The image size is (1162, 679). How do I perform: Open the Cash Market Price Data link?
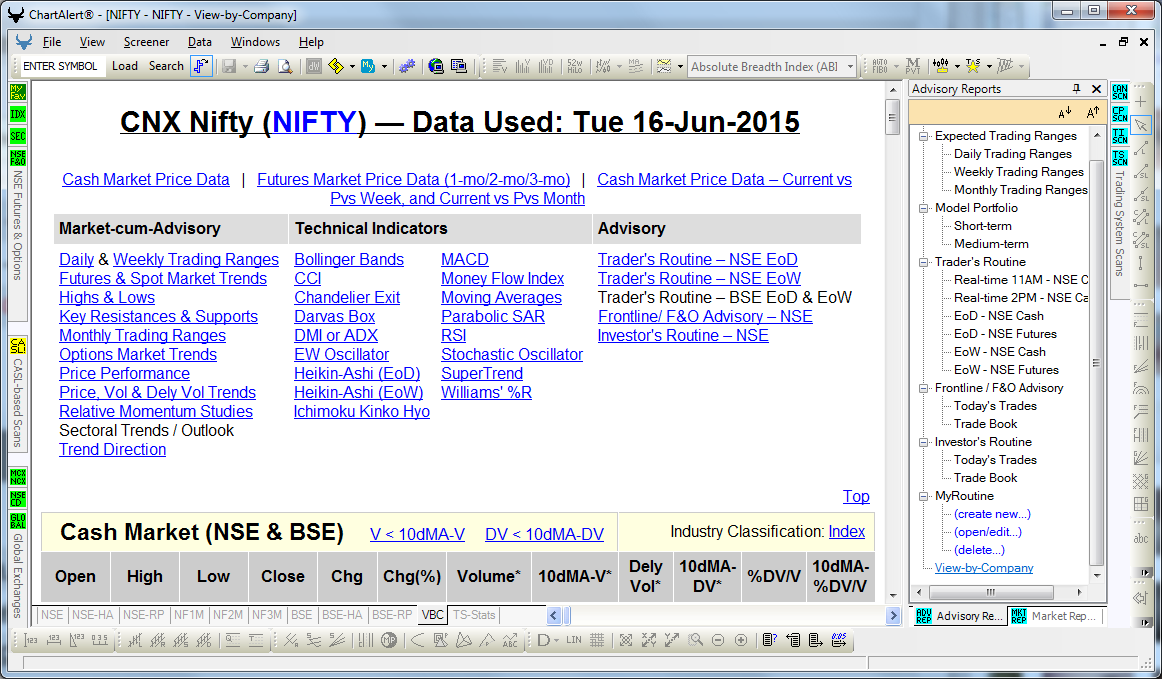pyautogui.click(x=146, y=179)
